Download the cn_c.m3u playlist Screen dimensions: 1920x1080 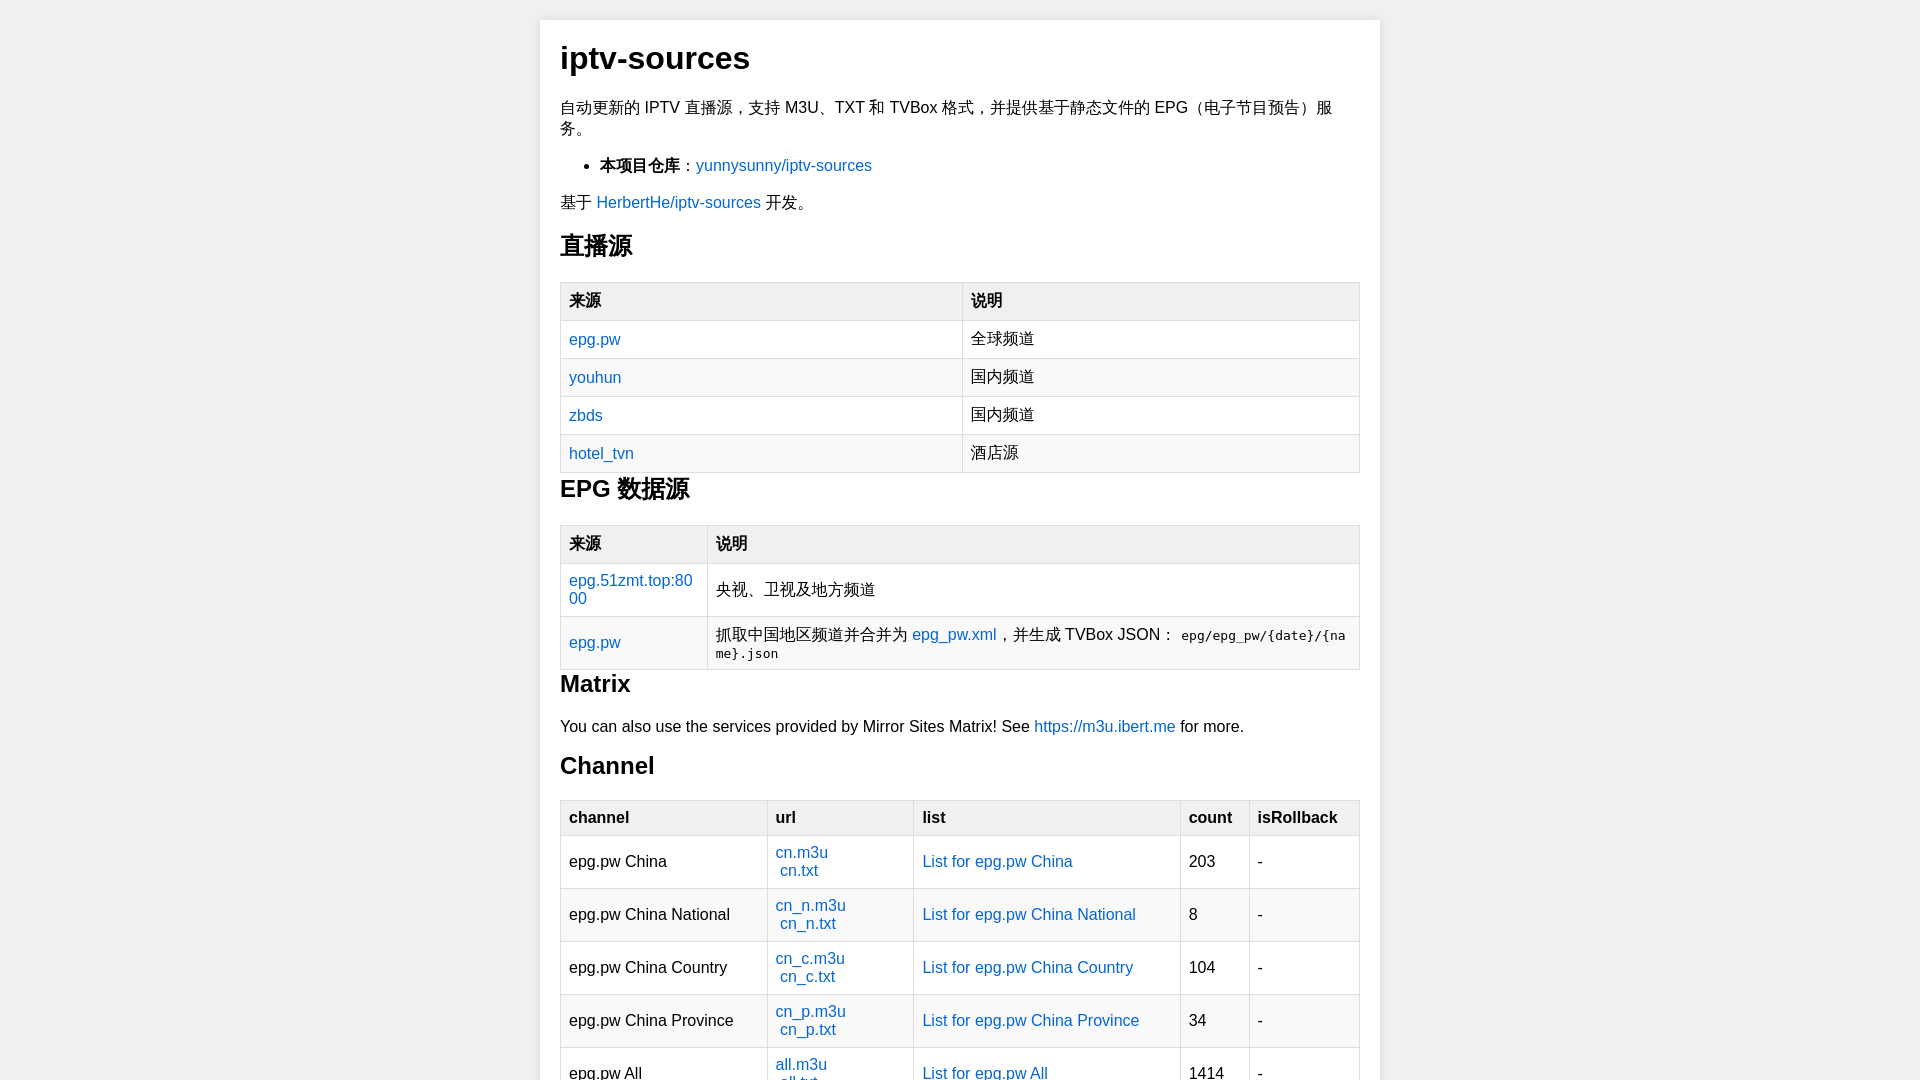pos(810,959)
